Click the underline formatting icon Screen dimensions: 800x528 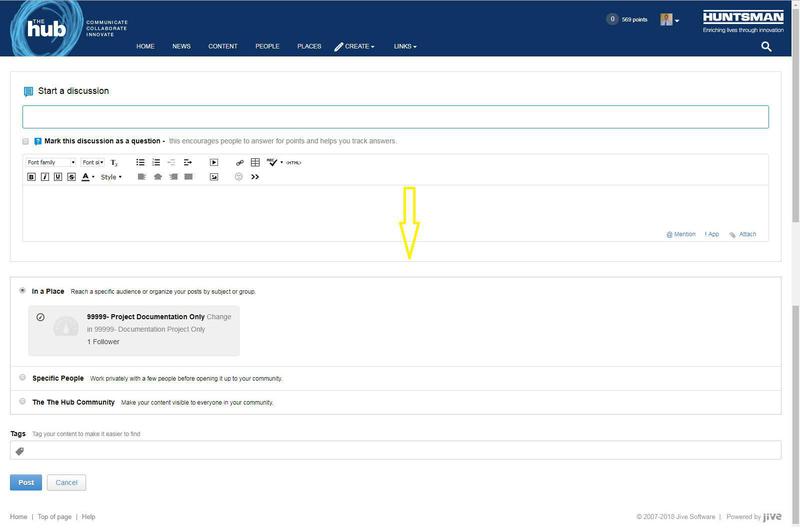coord(58,177)
